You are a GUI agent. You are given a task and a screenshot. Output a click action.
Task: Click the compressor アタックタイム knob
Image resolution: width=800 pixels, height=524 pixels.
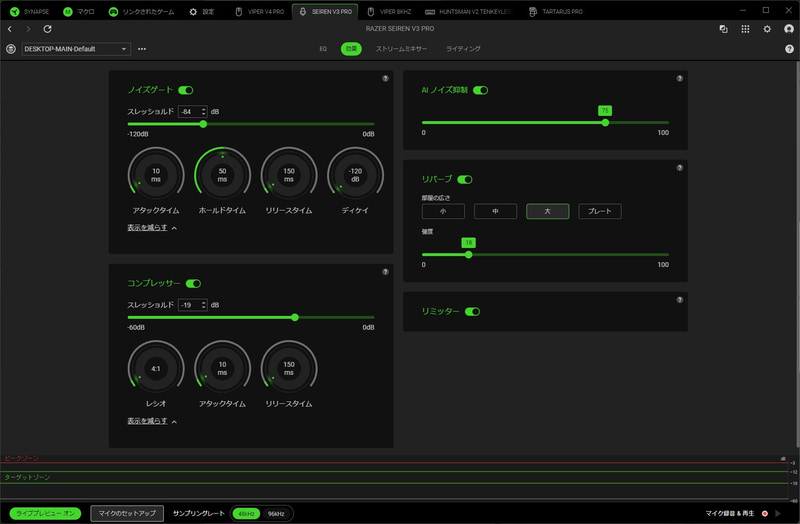click(x=222, y=368)
